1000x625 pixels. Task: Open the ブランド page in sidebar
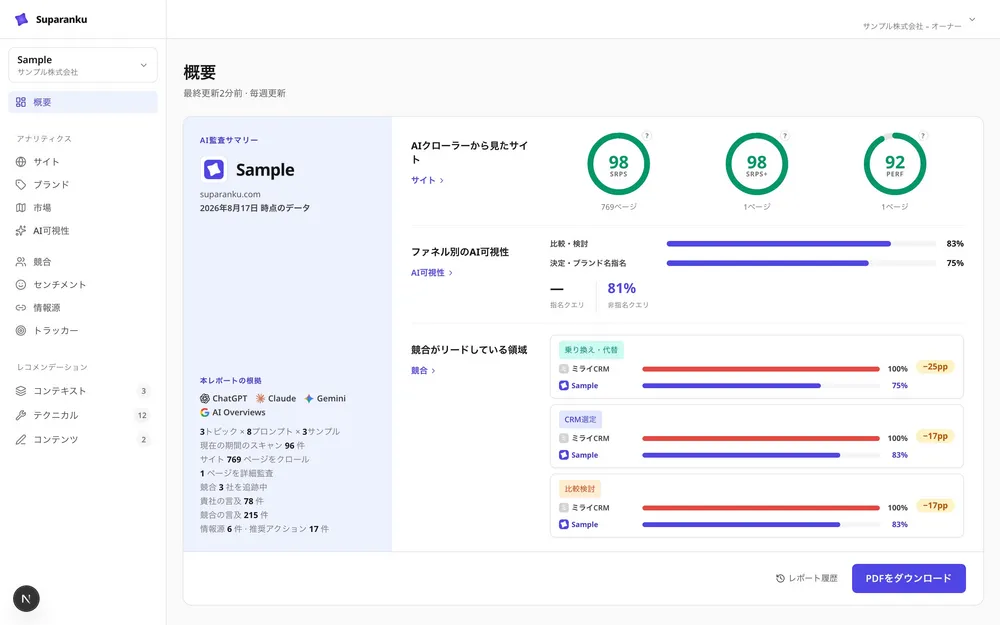click(x=83, y=184)
